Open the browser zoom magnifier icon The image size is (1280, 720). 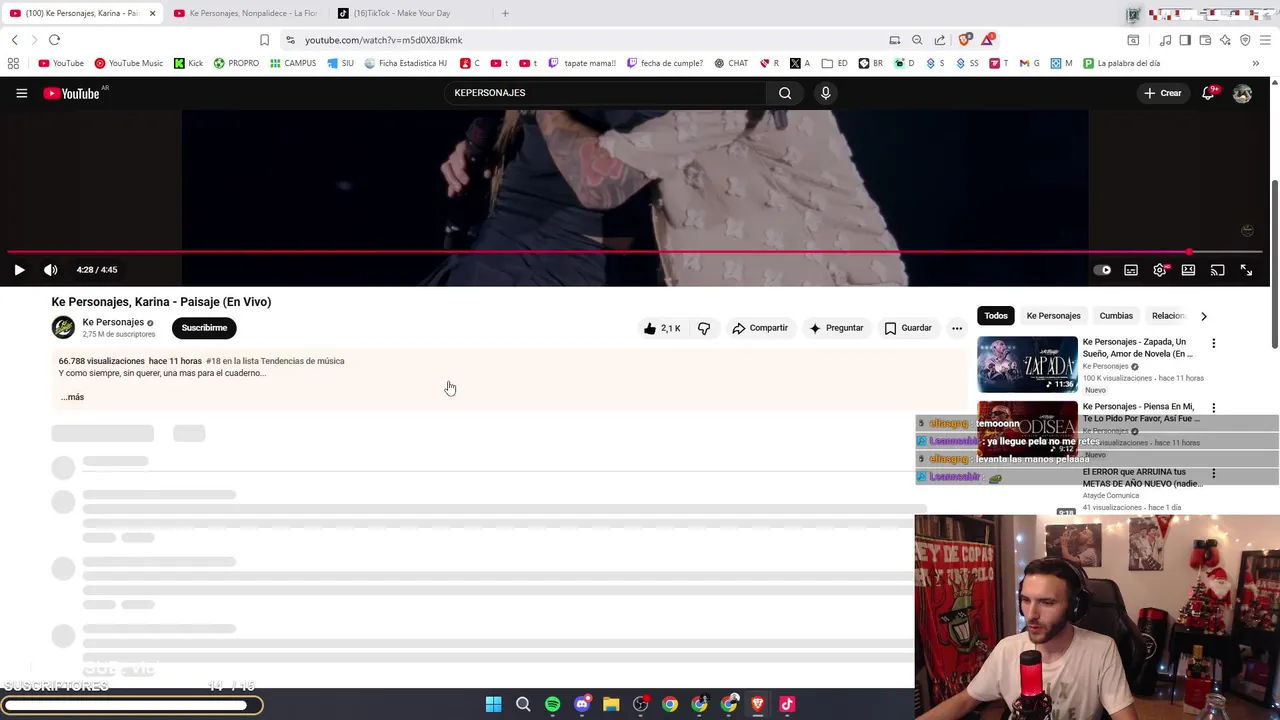(917, 40)
